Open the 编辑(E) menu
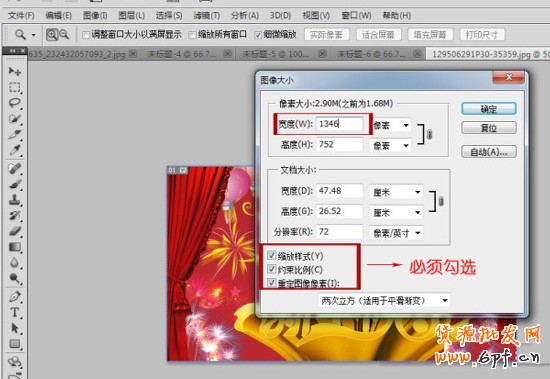 pyautogui.click(x=59, y=15)
